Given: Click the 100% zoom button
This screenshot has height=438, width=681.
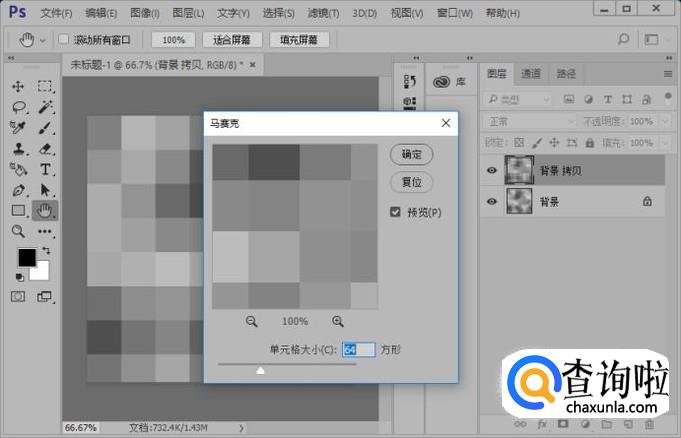Looking at the screenshot, I should 173,40.
